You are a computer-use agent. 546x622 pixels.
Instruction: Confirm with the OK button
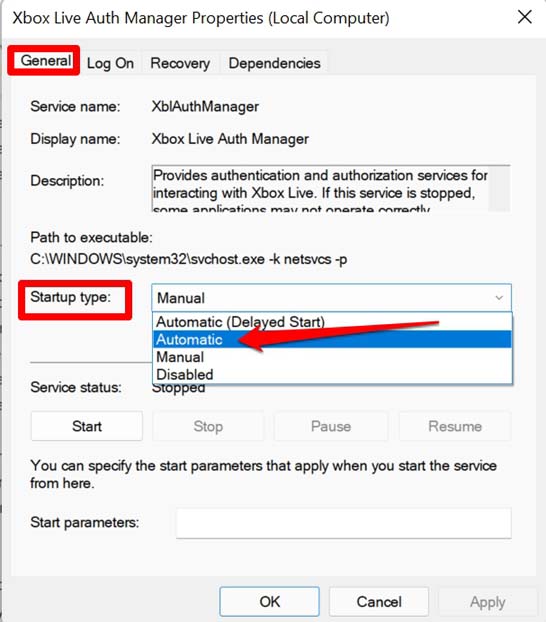[269, 601]
